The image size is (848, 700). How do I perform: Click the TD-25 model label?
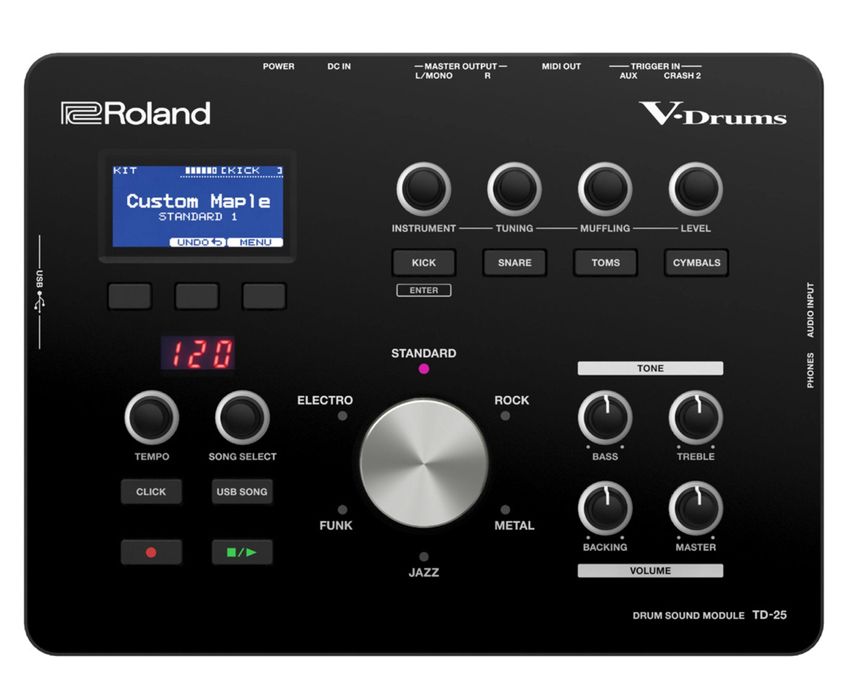(x=770, y=615)
